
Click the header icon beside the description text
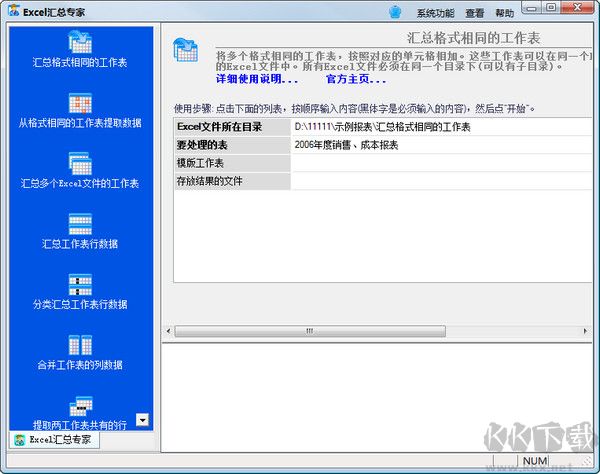pyautogui.click(x=186, y=50)
